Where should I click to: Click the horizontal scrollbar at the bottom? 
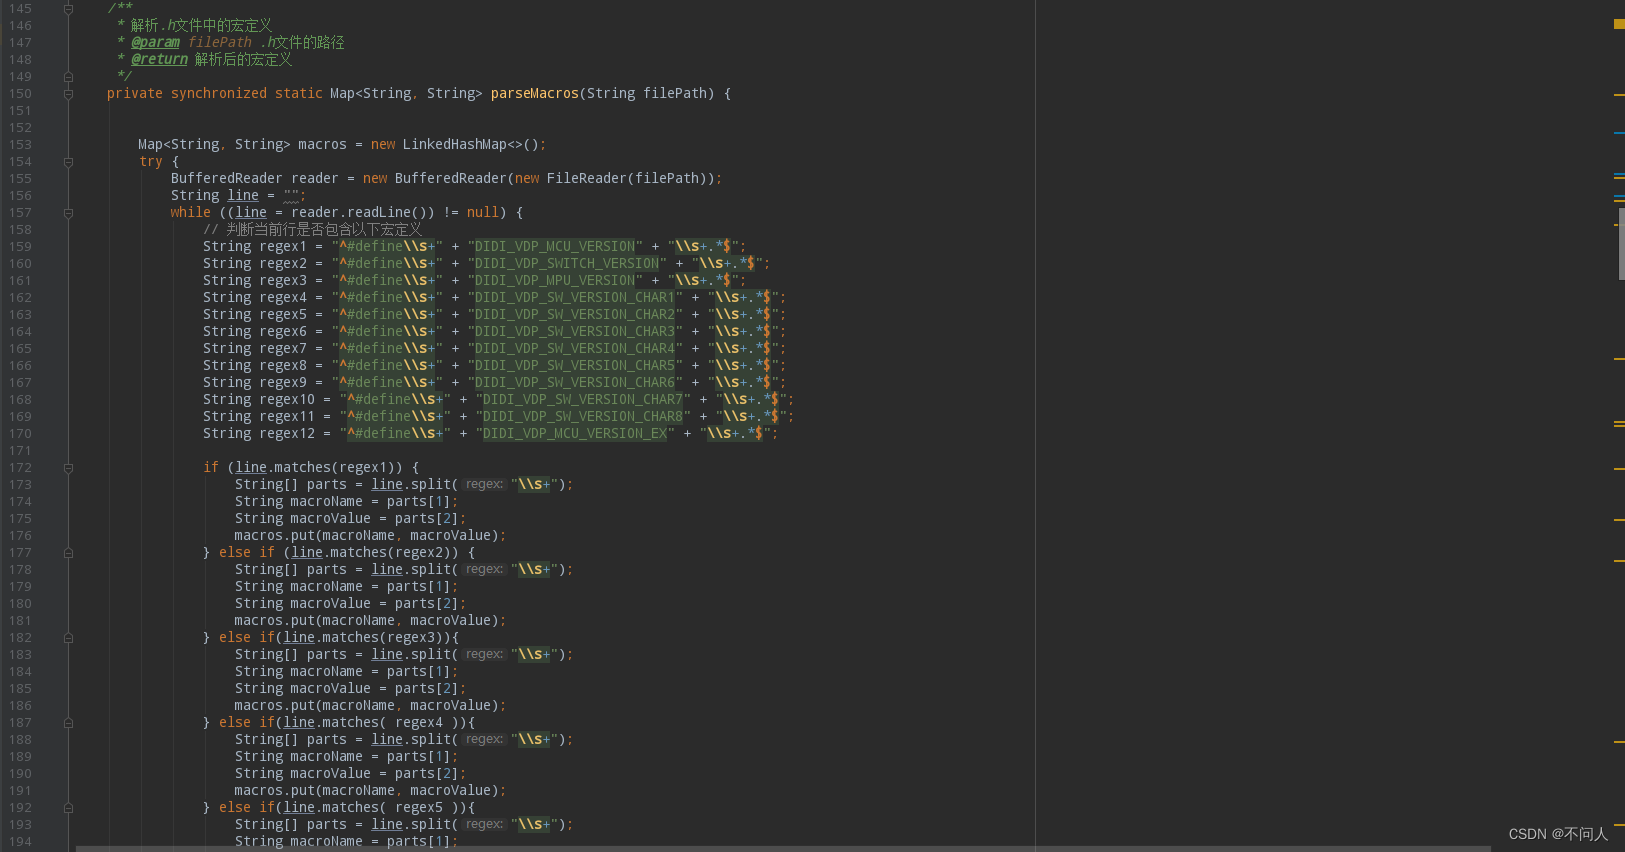783,848
